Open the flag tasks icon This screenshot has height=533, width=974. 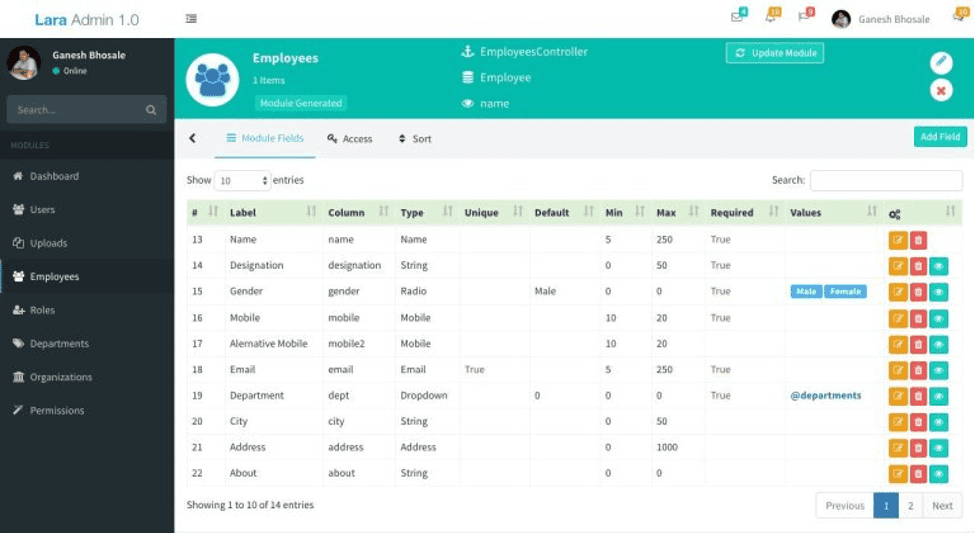click(x=804, y=17)
